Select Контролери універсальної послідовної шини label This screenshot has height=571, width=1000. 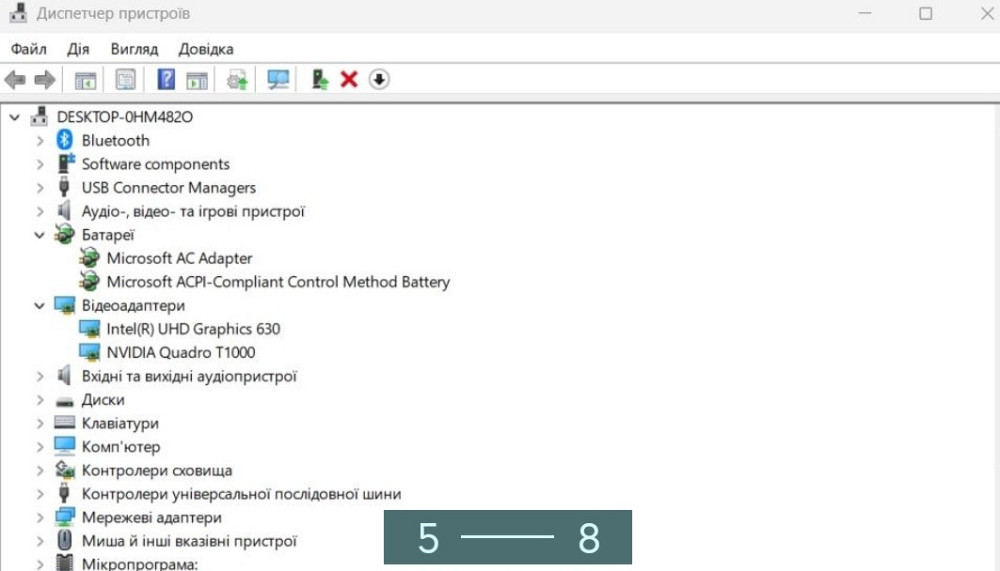[241, 494]
